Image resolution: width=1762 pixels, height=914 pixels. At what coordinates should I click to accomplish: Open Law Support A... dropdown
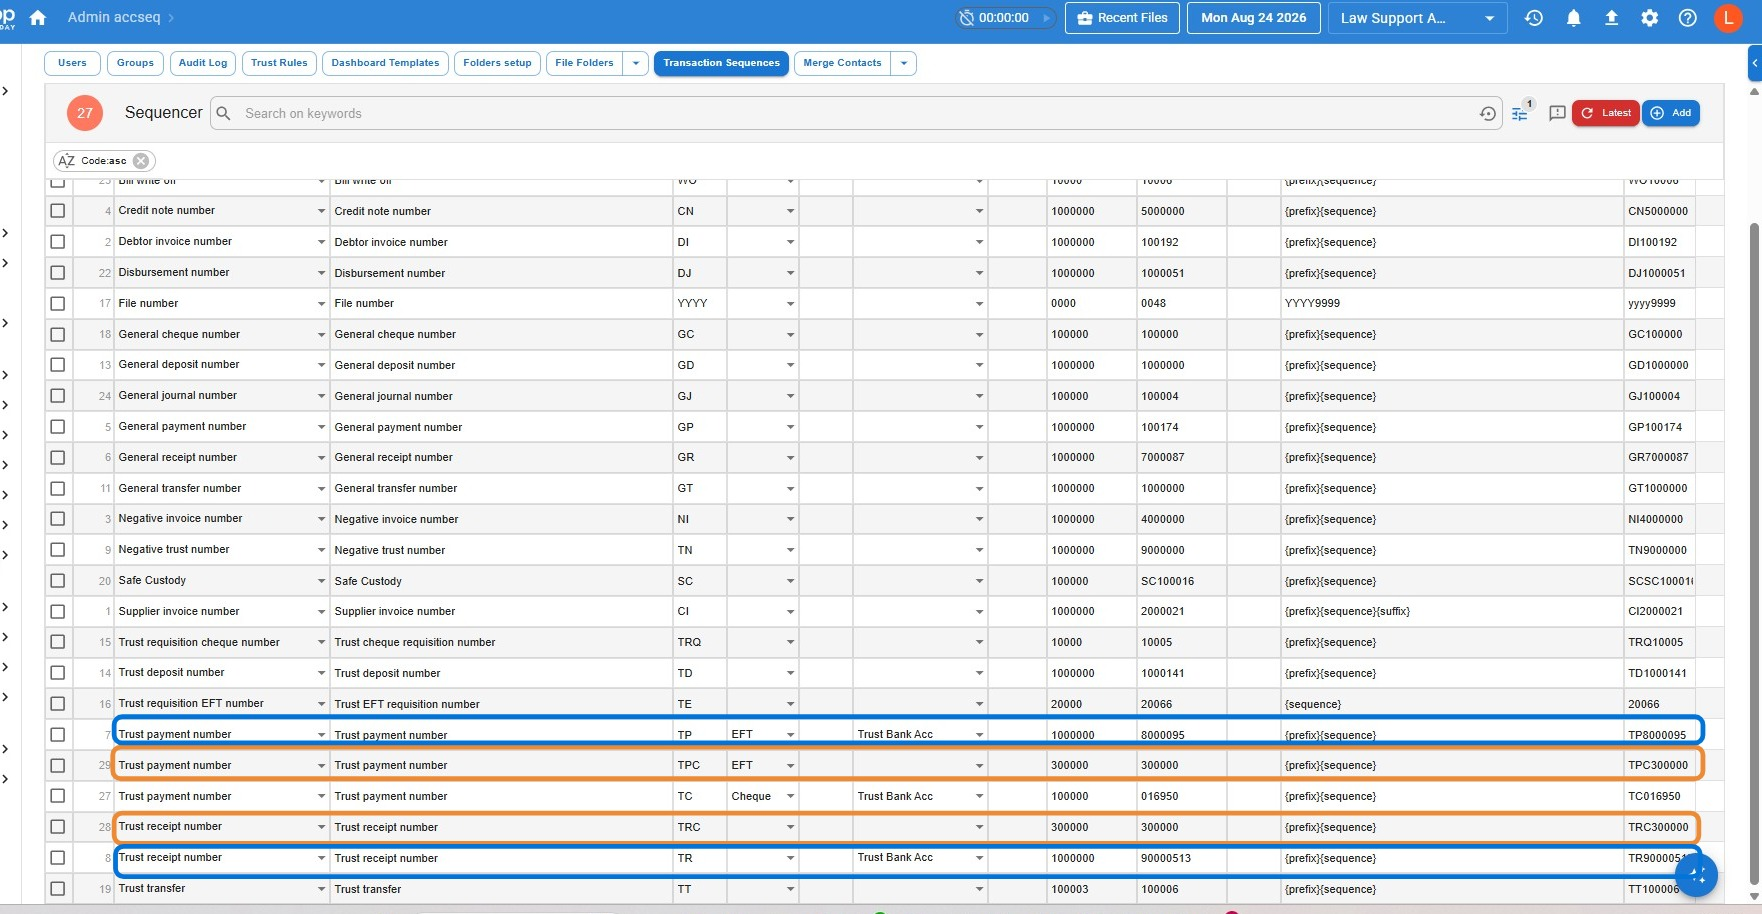(x=1417, y=18)
